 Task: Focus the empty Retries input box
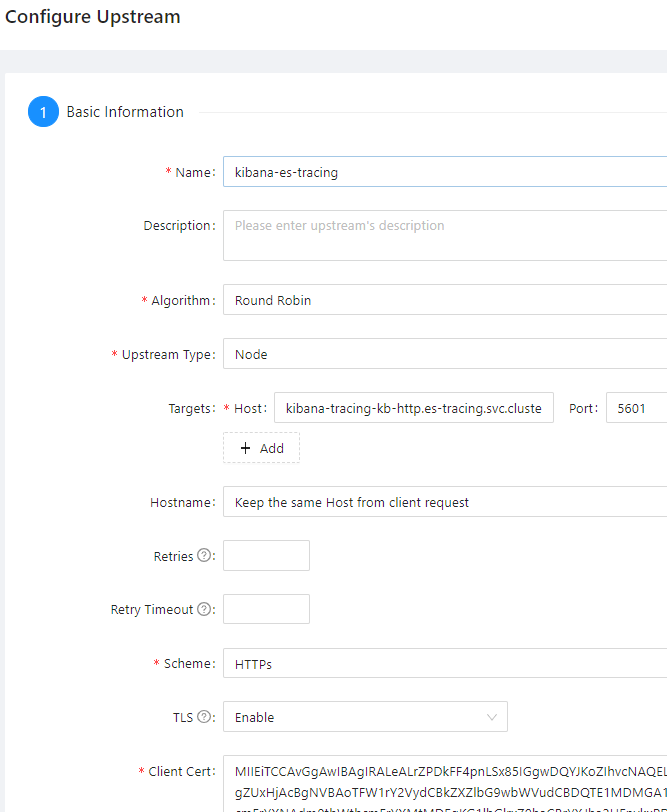pos(266,555)
